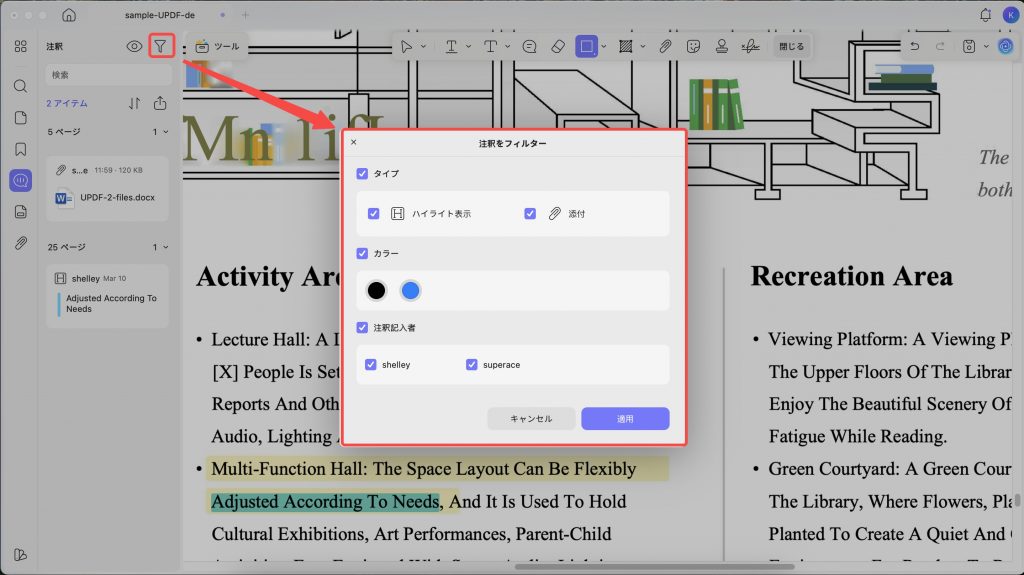Choose the attachment paperclip tool in toolbar
The height and width of the screenshot is (575, 1024).
pos(665,46)
